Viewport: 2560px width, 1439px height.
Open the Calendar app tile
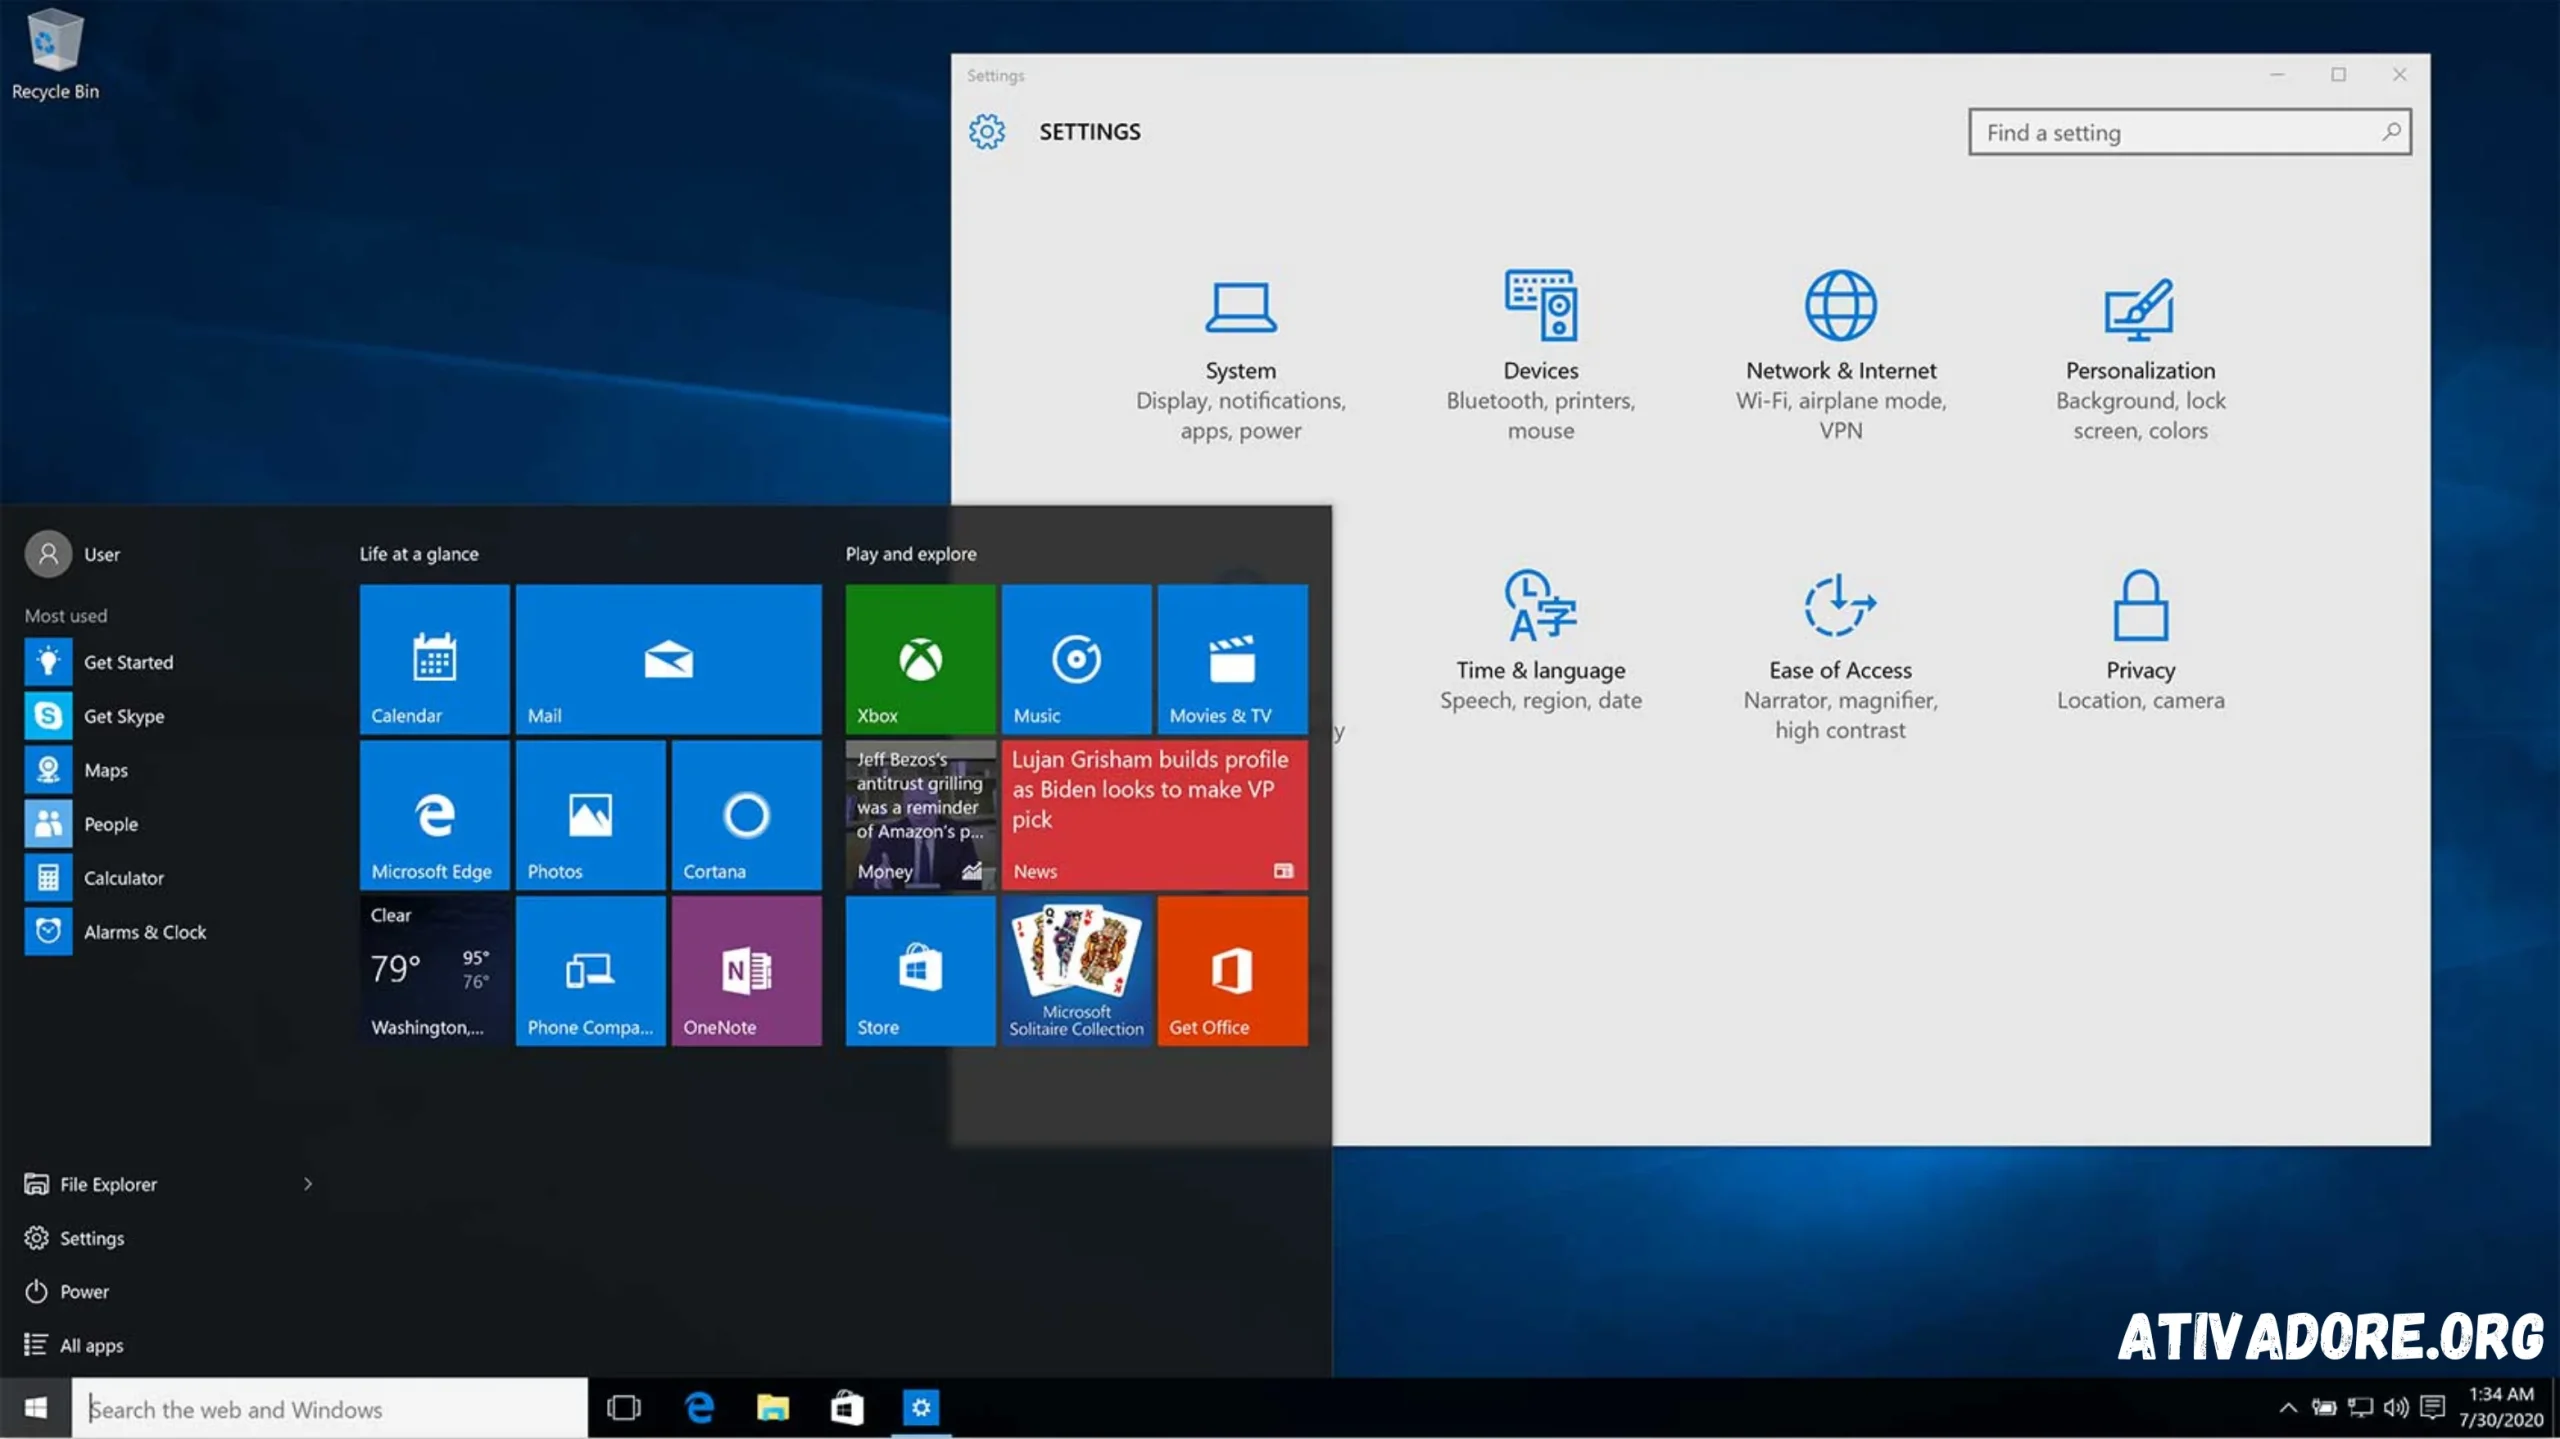pyautogui.click(x=434, y=656)
